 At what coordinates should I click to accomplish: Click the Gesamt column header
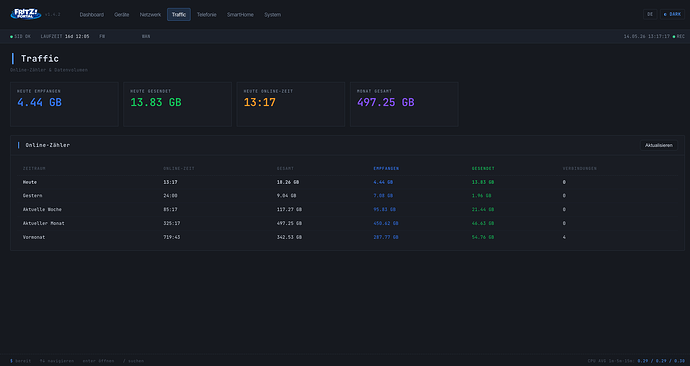[285, 168]
